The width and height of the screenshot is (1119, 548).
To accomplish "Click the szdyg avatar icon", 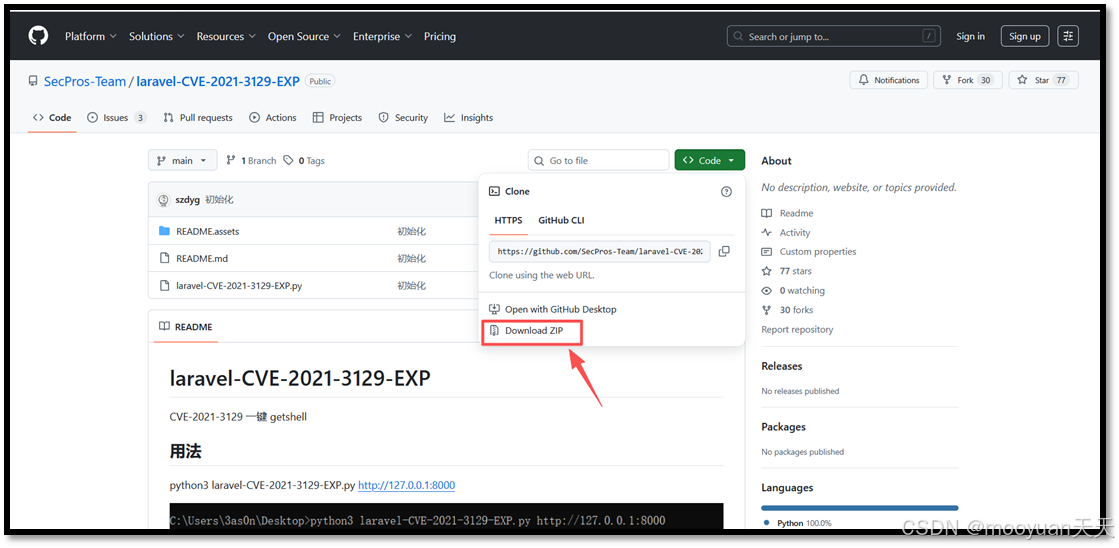I will pyautogui.click(x=163, y=200).
